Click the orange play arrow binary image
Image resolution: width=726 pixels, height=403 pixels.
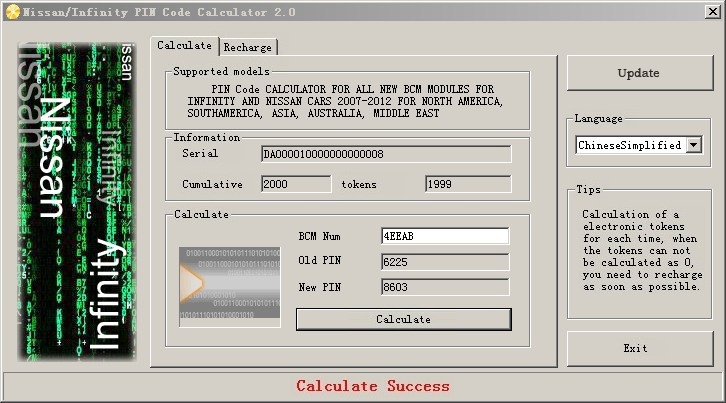pyautogui.click(x=230, y=287)
